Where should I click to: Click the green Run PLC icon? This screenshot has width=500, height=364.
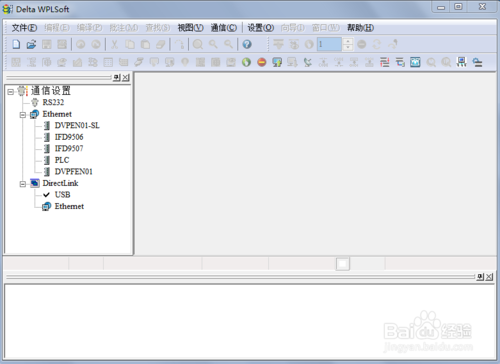click(x=246, y=62)
